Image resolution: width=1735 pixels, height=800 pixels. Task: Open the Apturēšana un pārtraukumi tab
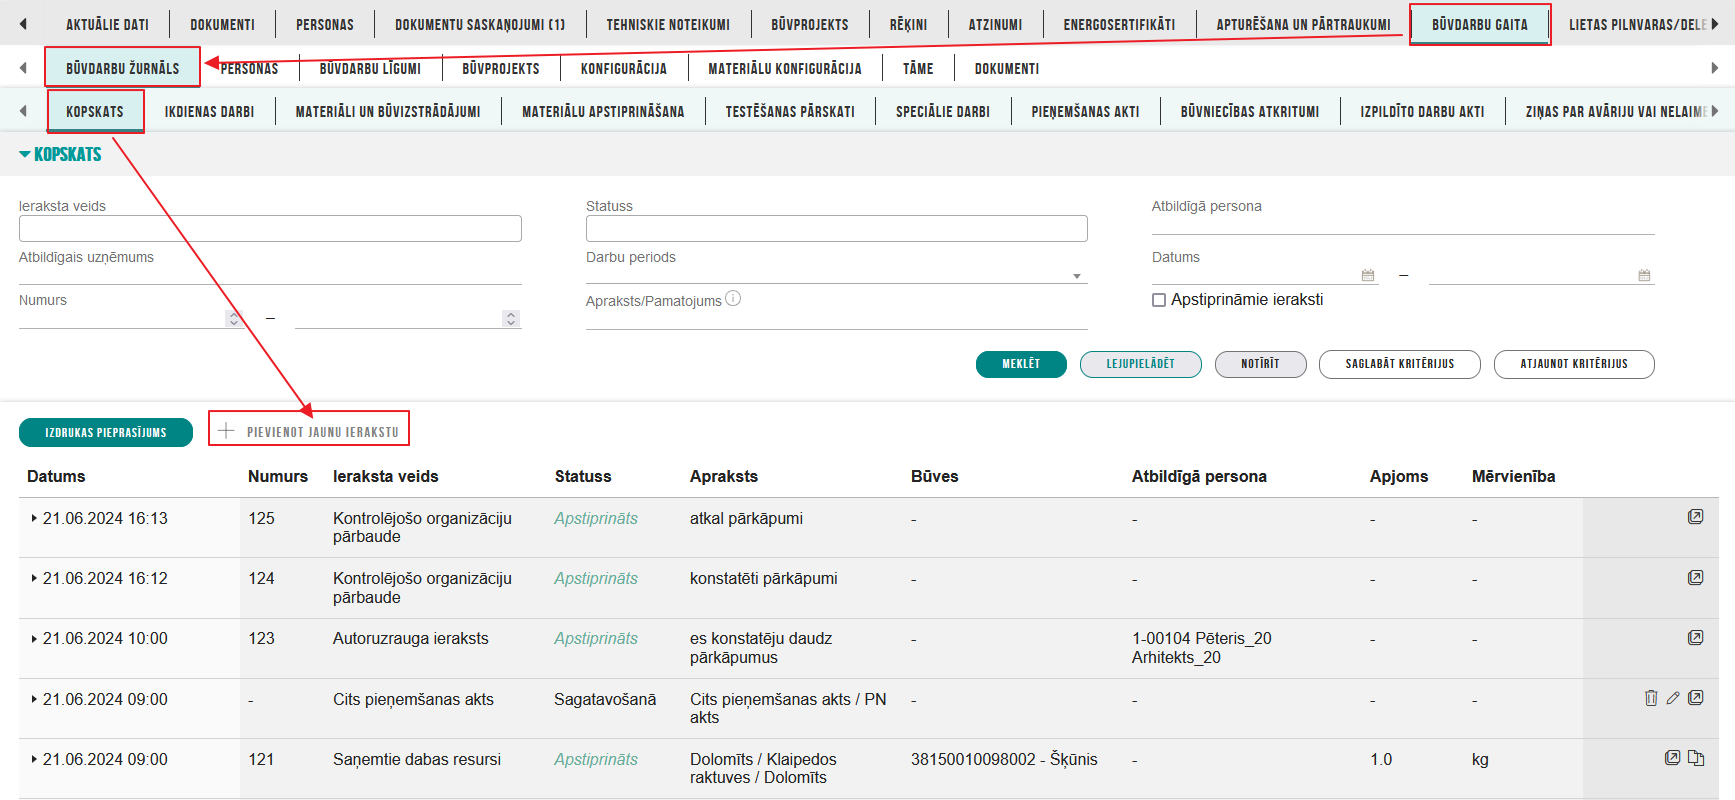tap(1303, 24)
